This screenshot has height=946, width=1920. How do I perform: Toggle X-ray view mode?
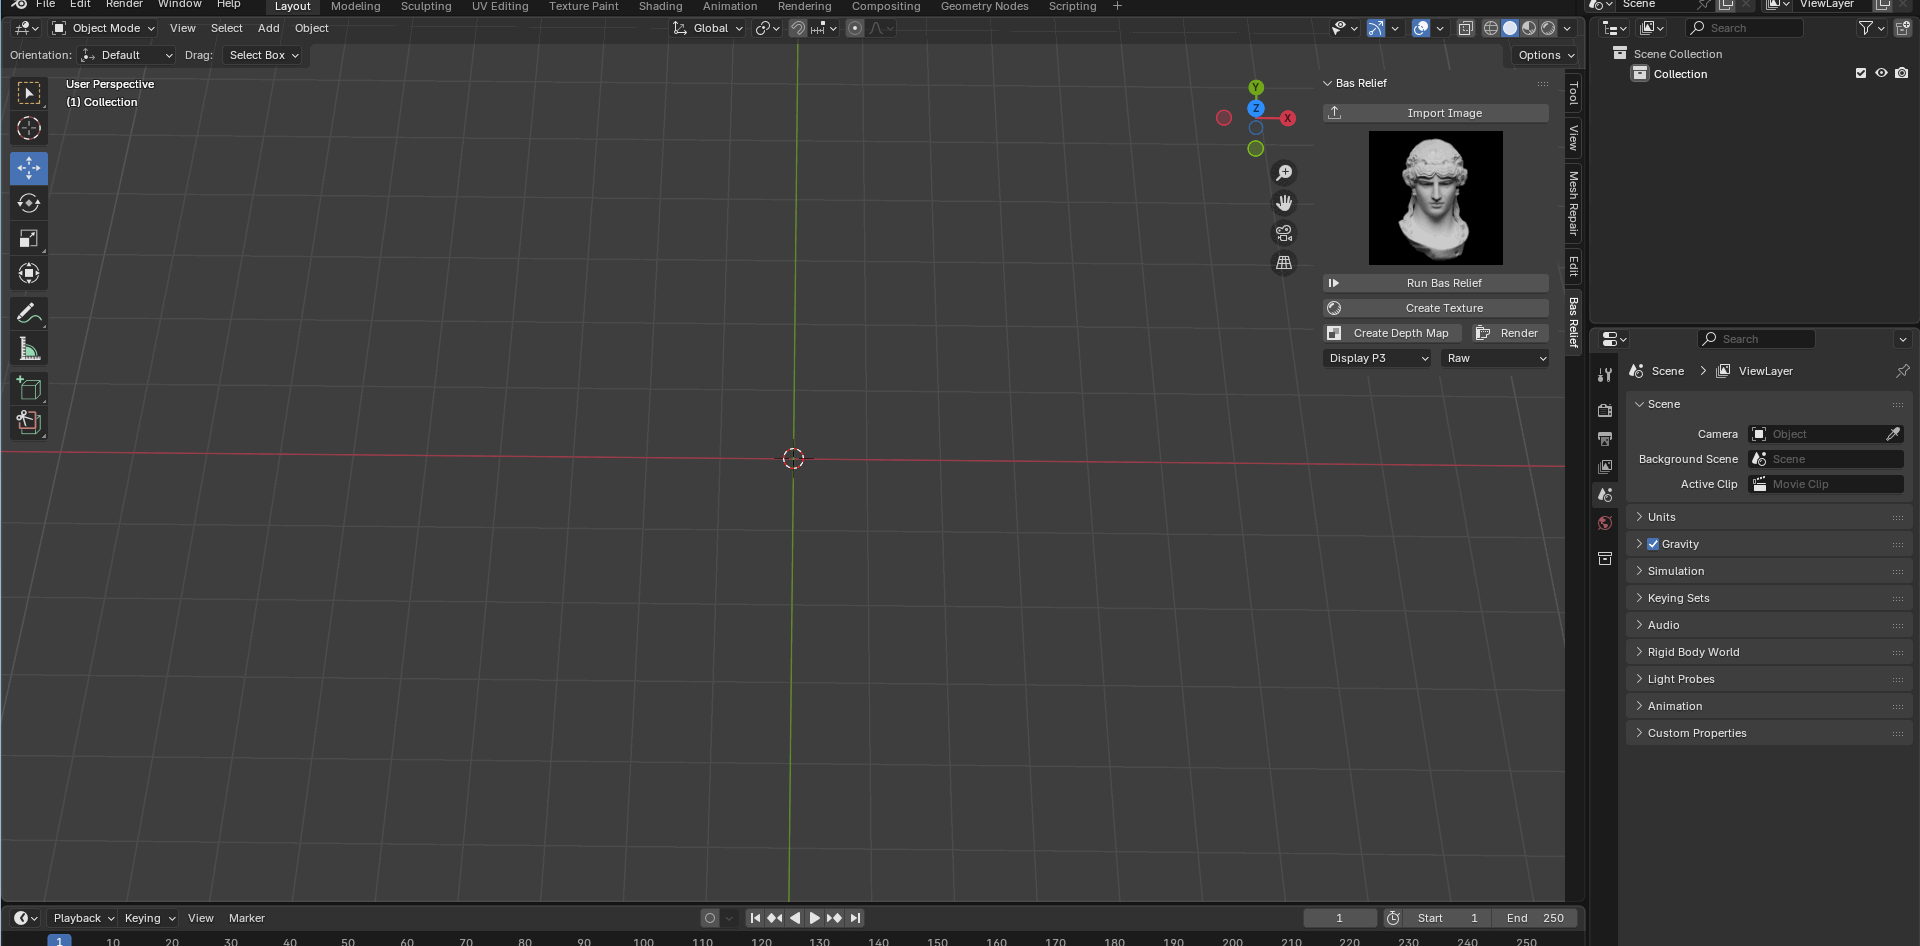pos(1466,28)
